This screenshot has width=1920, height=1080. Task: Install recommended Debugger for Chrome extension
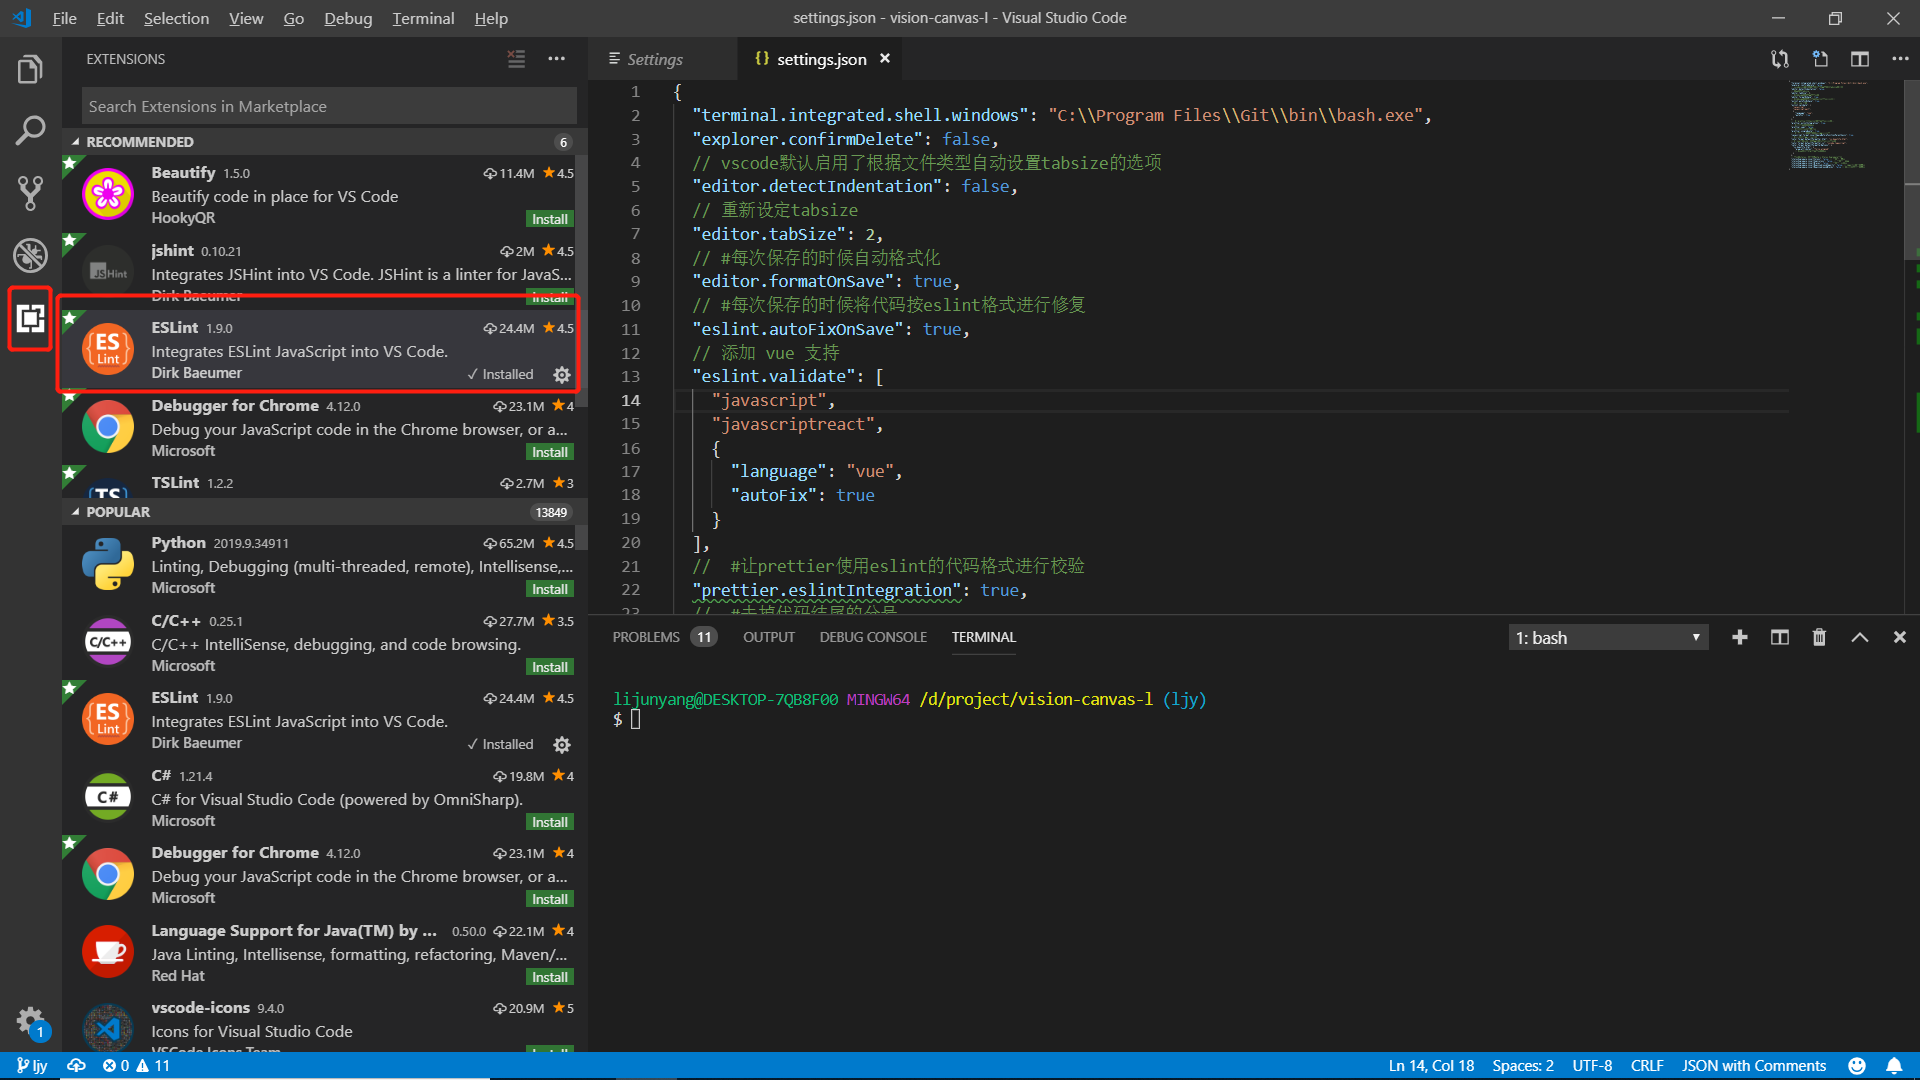(x=550, y=452)
